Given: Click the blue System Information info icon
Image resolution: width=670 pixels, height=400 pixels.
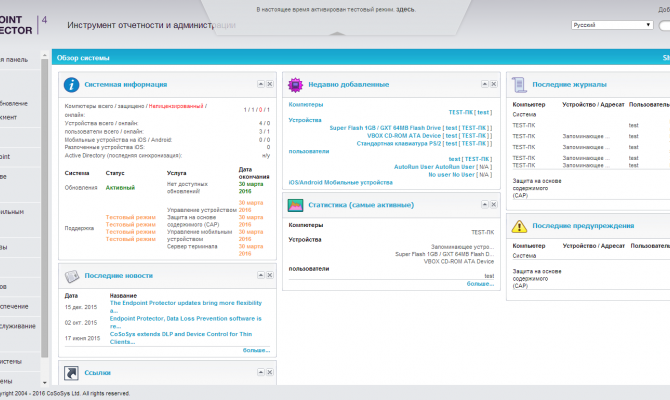Looking at the screenshot, I should 71,85.
